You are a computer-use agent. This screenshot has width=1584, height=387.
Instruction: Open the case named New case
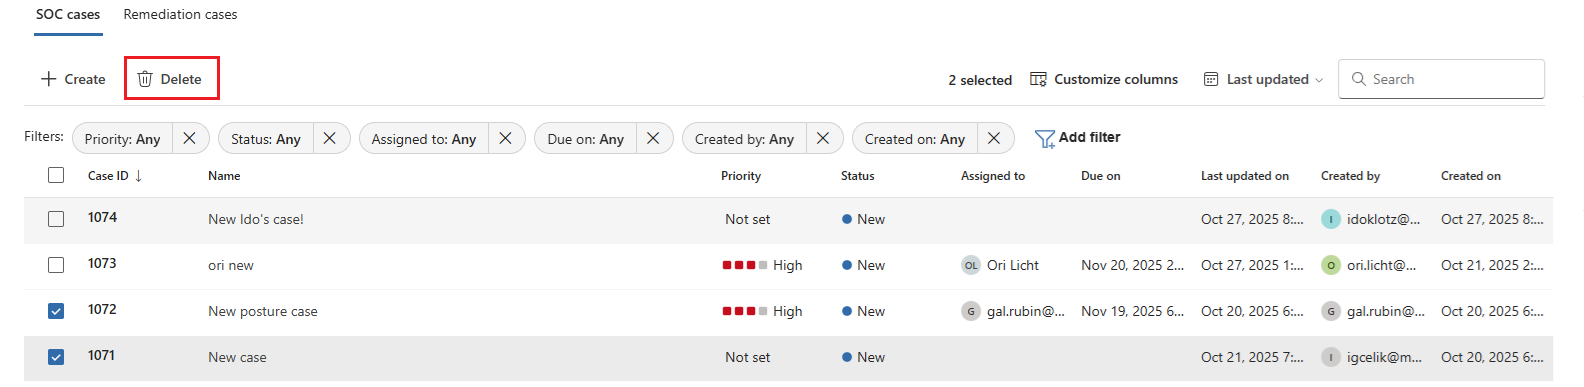pyautogui.click(x=237, y=357)
